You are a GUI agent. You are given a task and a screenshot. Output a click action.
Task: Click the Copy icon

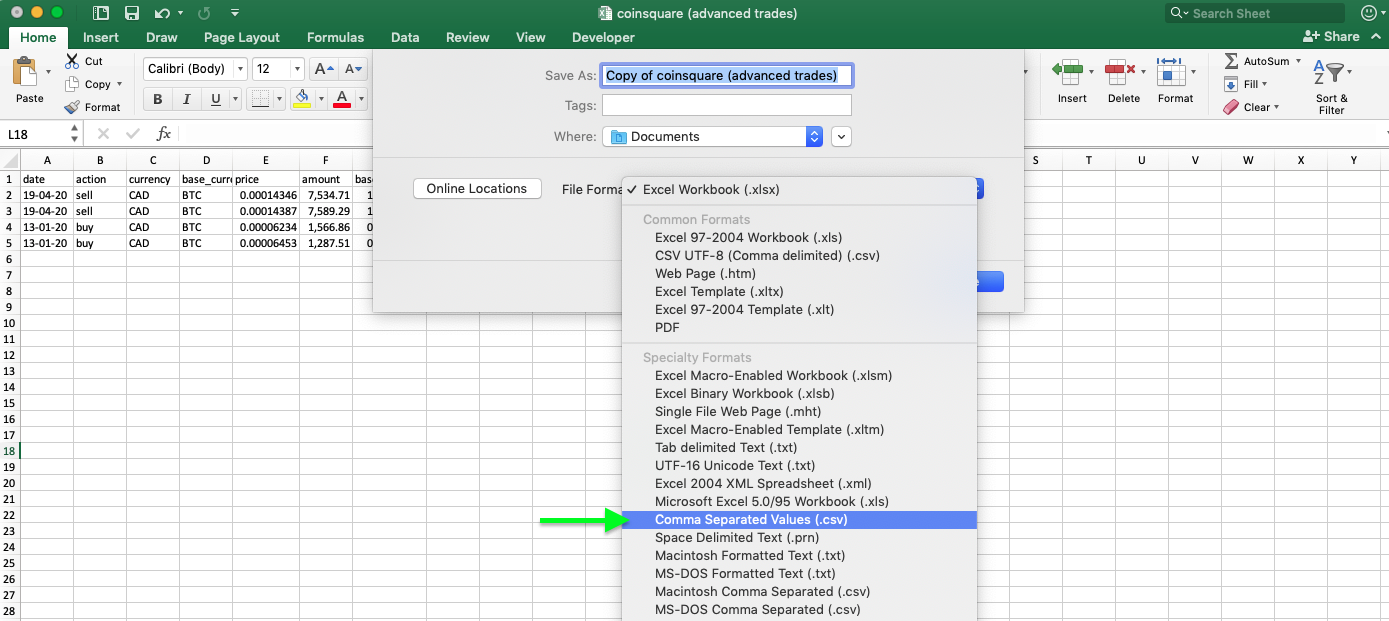pos(72,84)
